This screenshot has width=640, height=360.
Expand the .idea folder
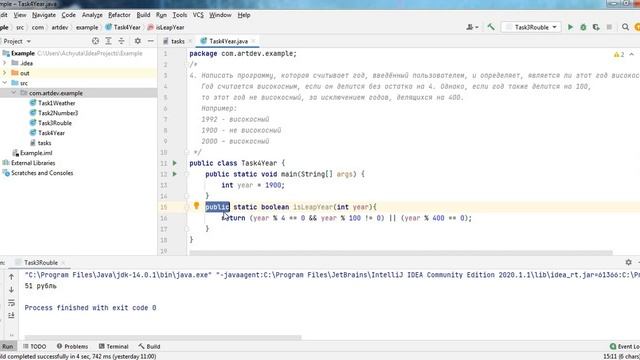pyautogui.click(x=5, y=63)
